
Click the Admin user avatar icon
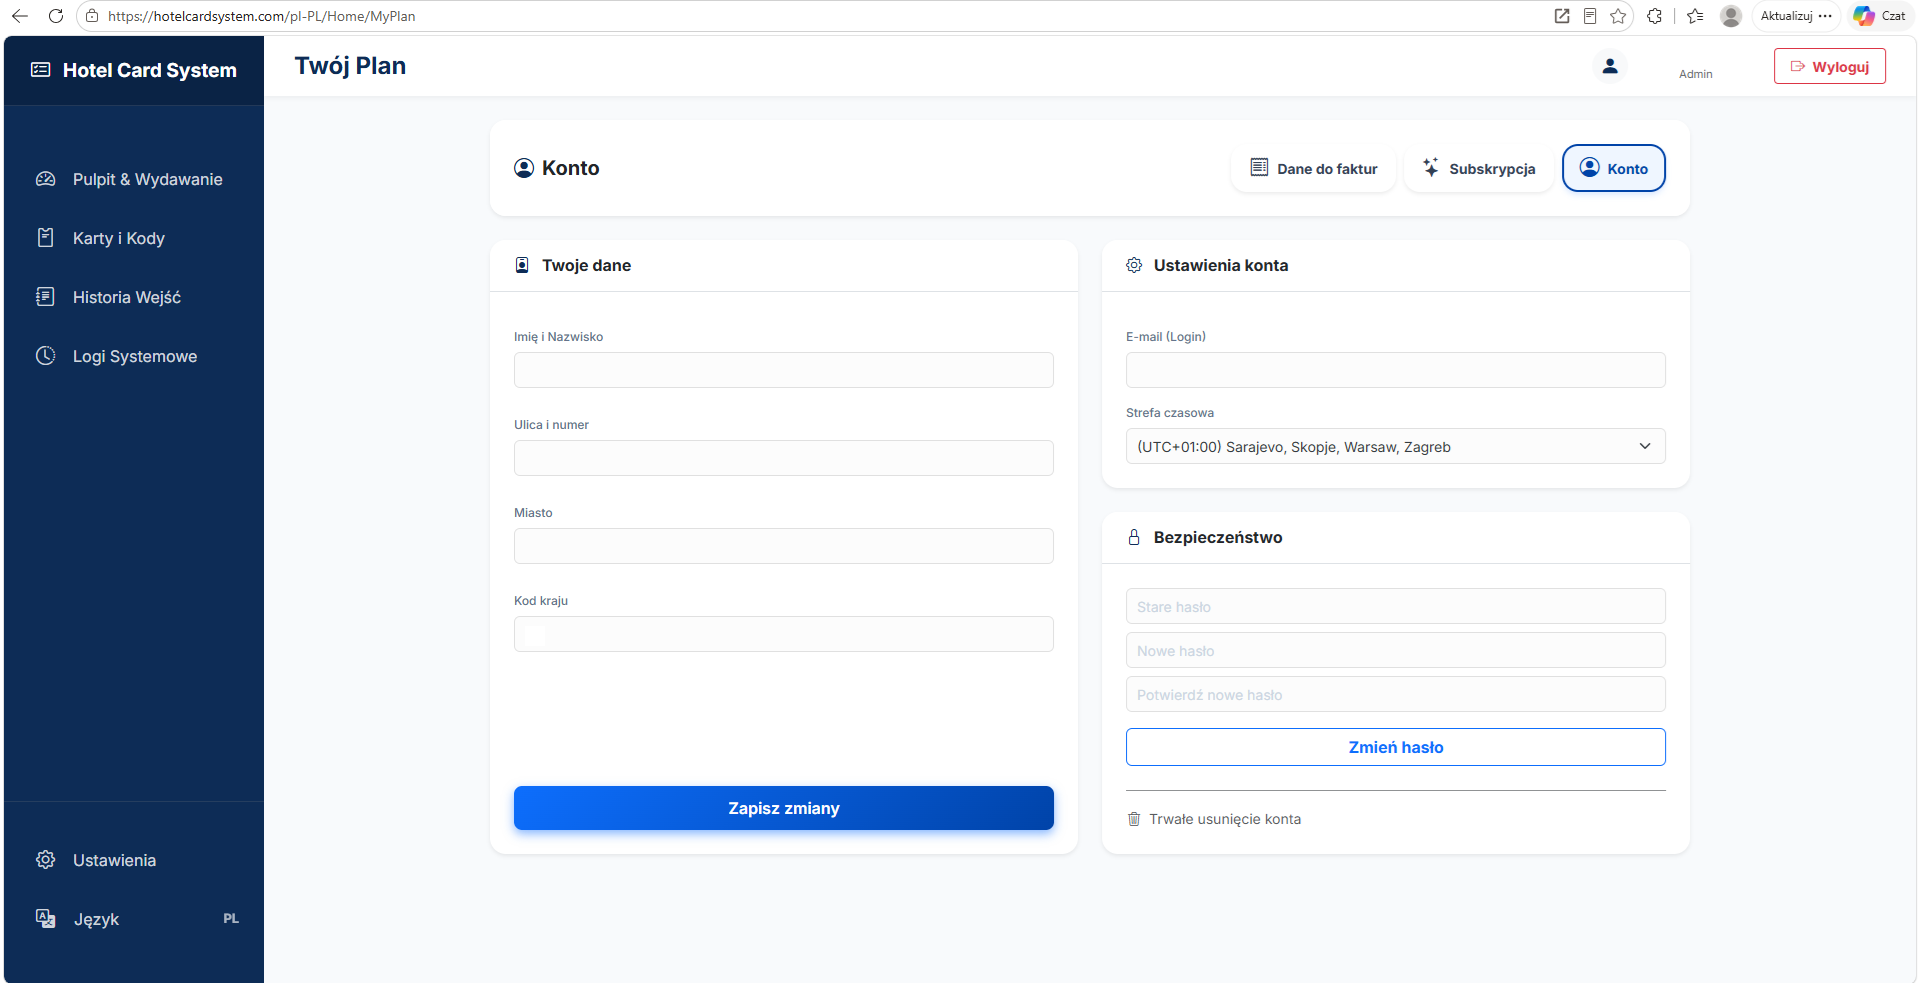pyautogui.click(x=1610, y=66)
